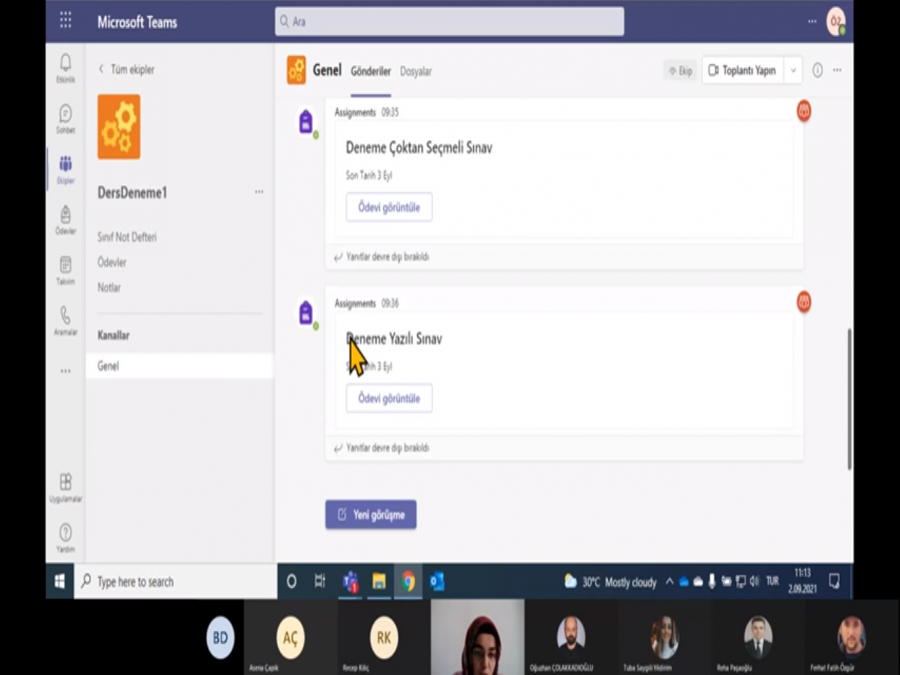The height and width of the screenshot is (675, 900).
Task: Open Aramalar calls in left rail
Action: coord(65,321)
